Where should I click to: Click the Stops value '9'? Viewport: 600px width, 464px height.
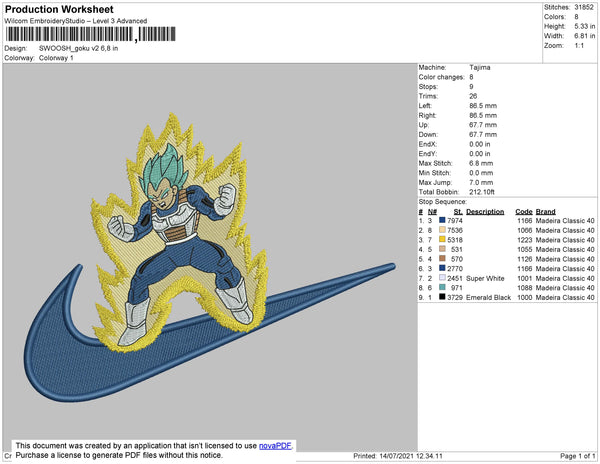471,86
